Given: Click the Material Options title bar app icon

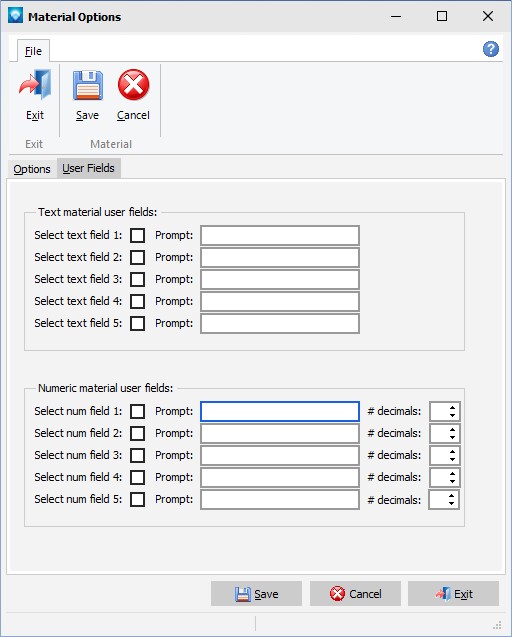Looking at the screenshot, I should tap(15, 16).
